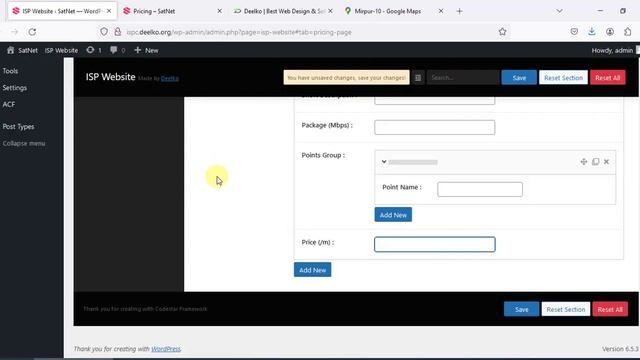Focus the Package (Mbps) input field
Screen dimensions: 640x360
434,127
